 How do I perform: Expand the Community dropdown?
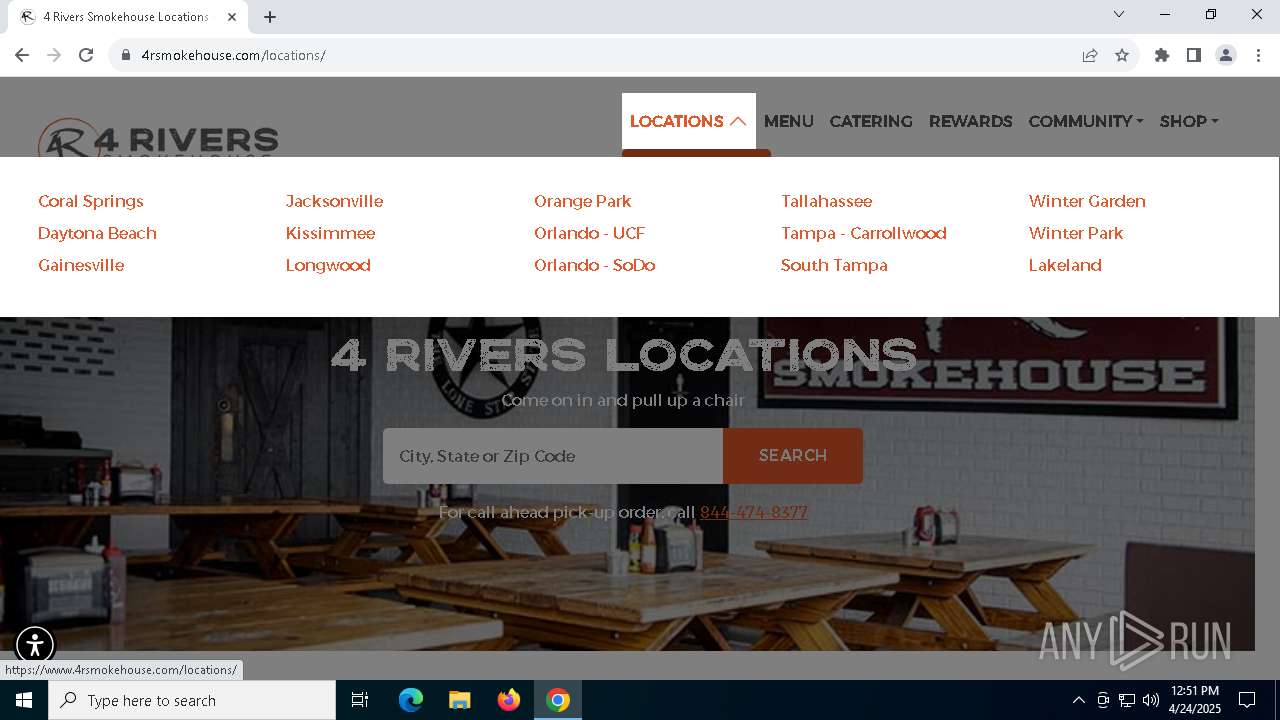(1086, 121)
